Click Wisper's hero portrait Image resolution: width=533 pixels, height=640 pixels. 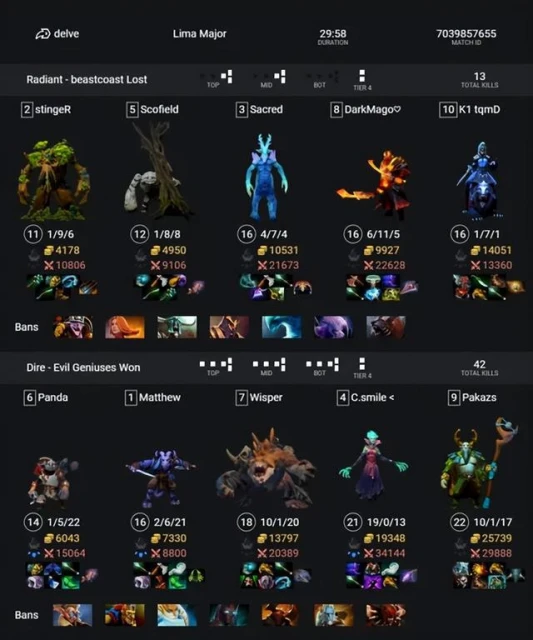coord(265,467)
